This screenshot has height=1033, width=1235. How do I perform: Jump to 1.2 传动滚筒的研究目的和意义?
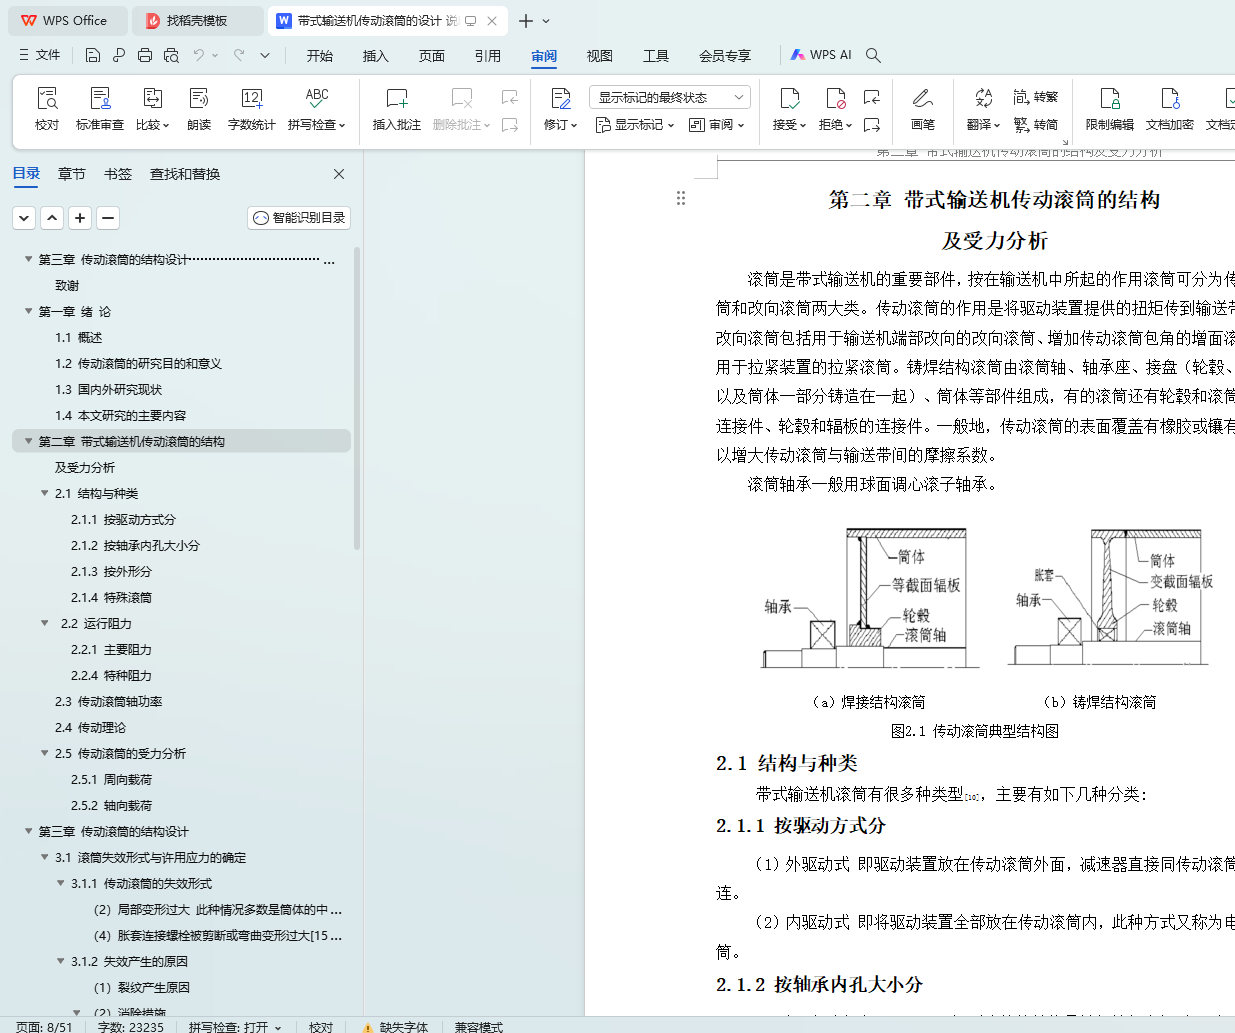(139, 363)
